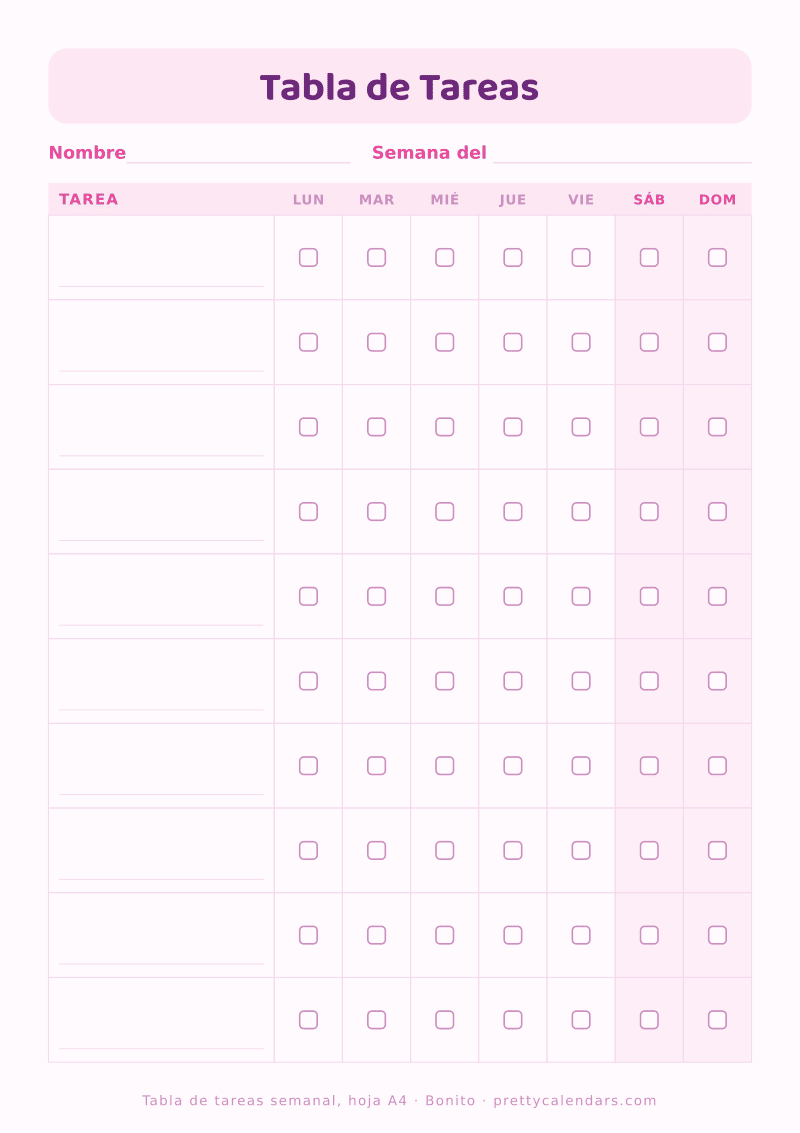Tick the DOM checkbox in first row
Image resolution: width=800 pixels, height=1133 pixels.
click(718, 257)
